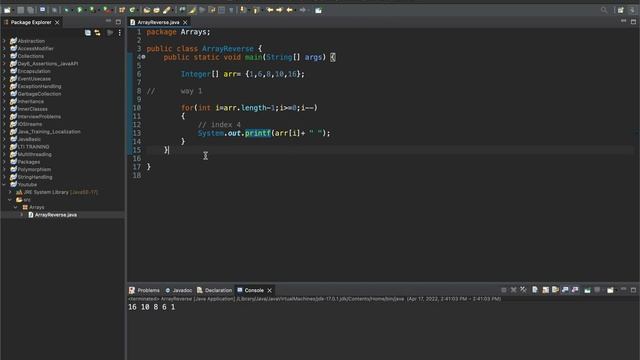The width and height of the screenshot is (640, 360).
Task: Select the InterviewProblems project
Action: coord(39,117)
